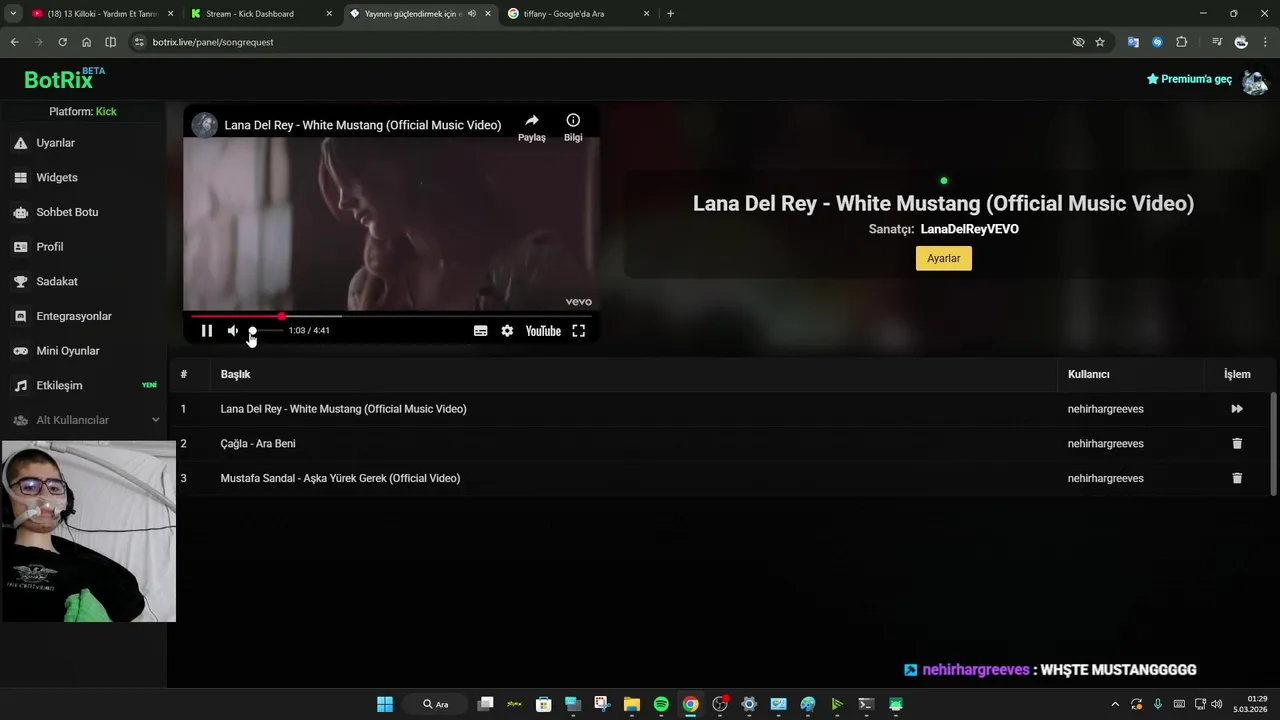Screen dimensions: 1280x720
Task: Pause the YouTube video
Action: [x=206, y=331]
